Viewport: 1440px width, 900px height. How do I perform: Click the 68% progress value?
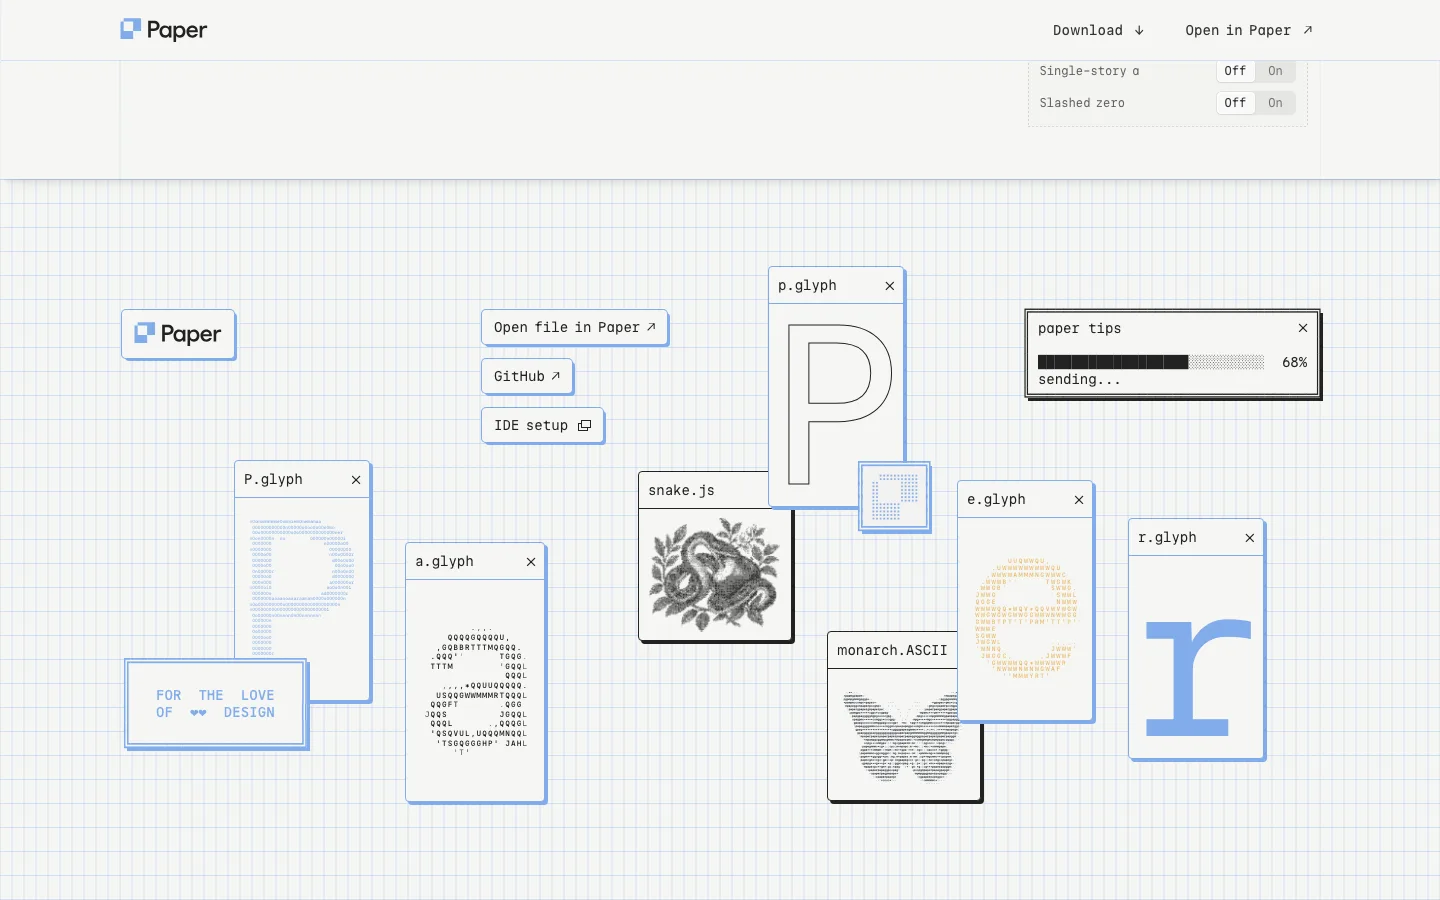point(1295,362)
